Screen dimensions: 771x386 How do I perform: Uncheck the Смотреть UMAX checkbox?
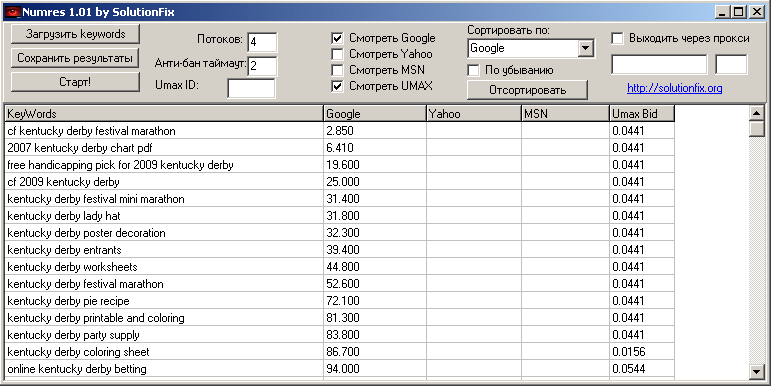[x=337, y=86]
